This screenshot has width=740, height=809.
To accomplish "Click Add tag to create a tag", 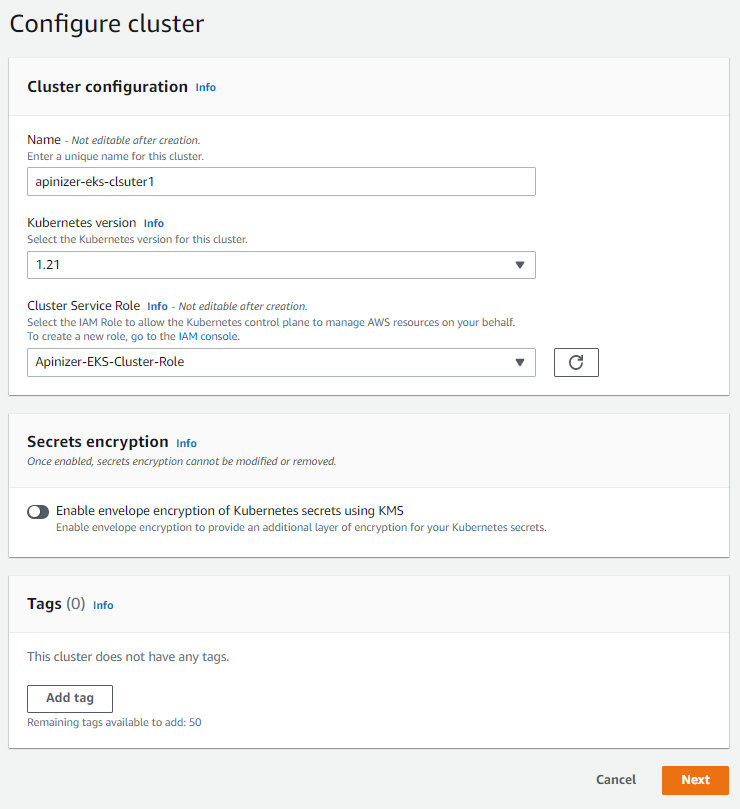I will [x=69, y=698].
